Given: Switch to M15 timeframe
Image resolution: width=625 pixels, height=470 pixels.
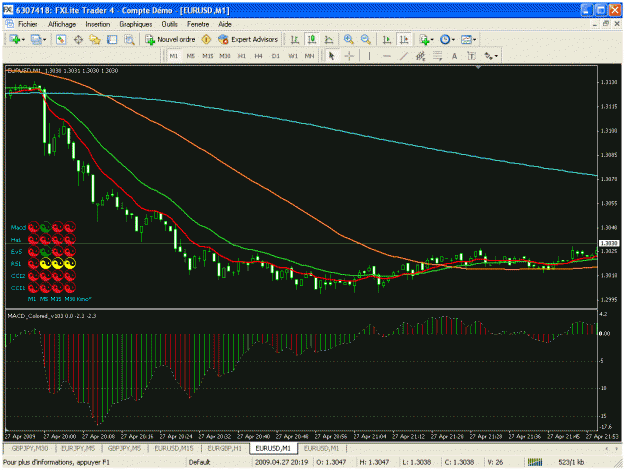Looking at the screenshot, I should [x=208, y=56].
